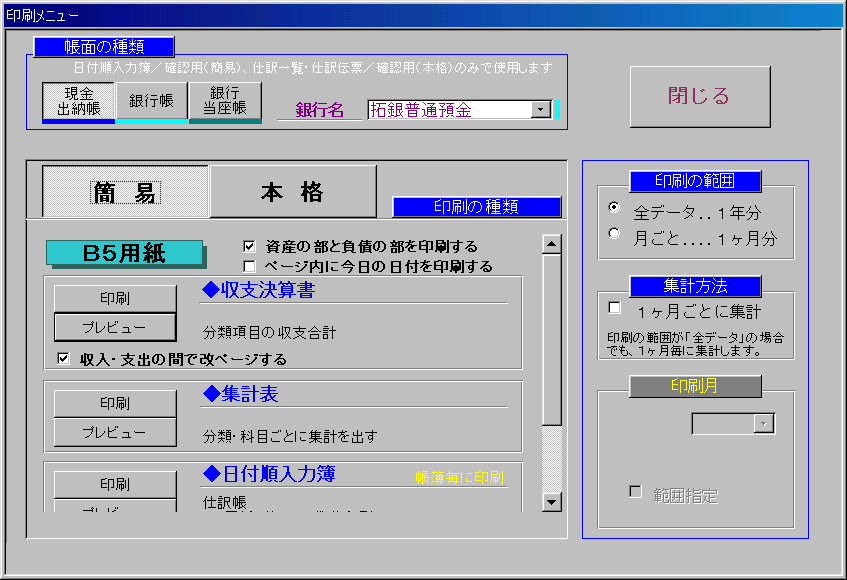Viewport: 847px width, 580px height.
Task: Toggle 資産の部と負債の部を印刷する checkbox
Action: point(249,246)
